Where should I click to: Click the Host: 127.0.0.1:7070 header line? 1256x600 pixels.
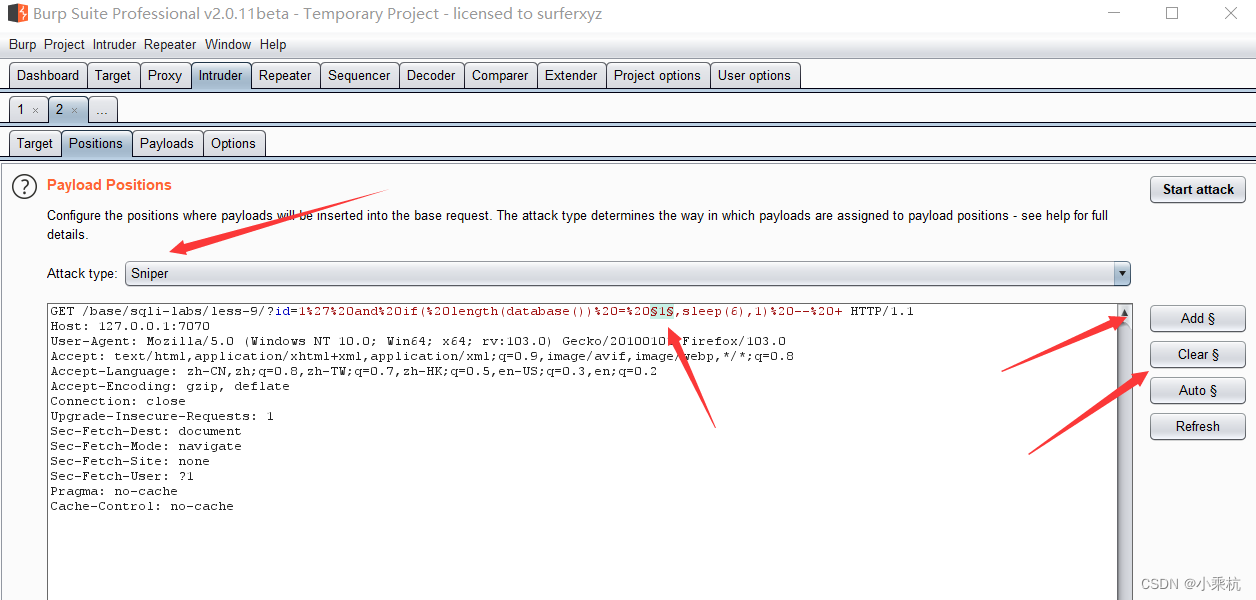click(x=130, y=326)
